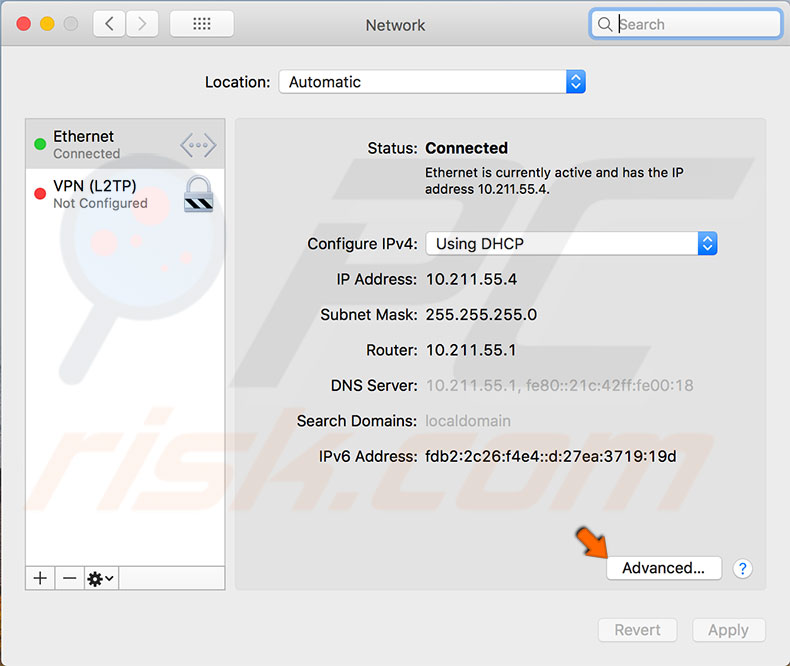Click the IPv6 Address value

(x=551, y=456)
